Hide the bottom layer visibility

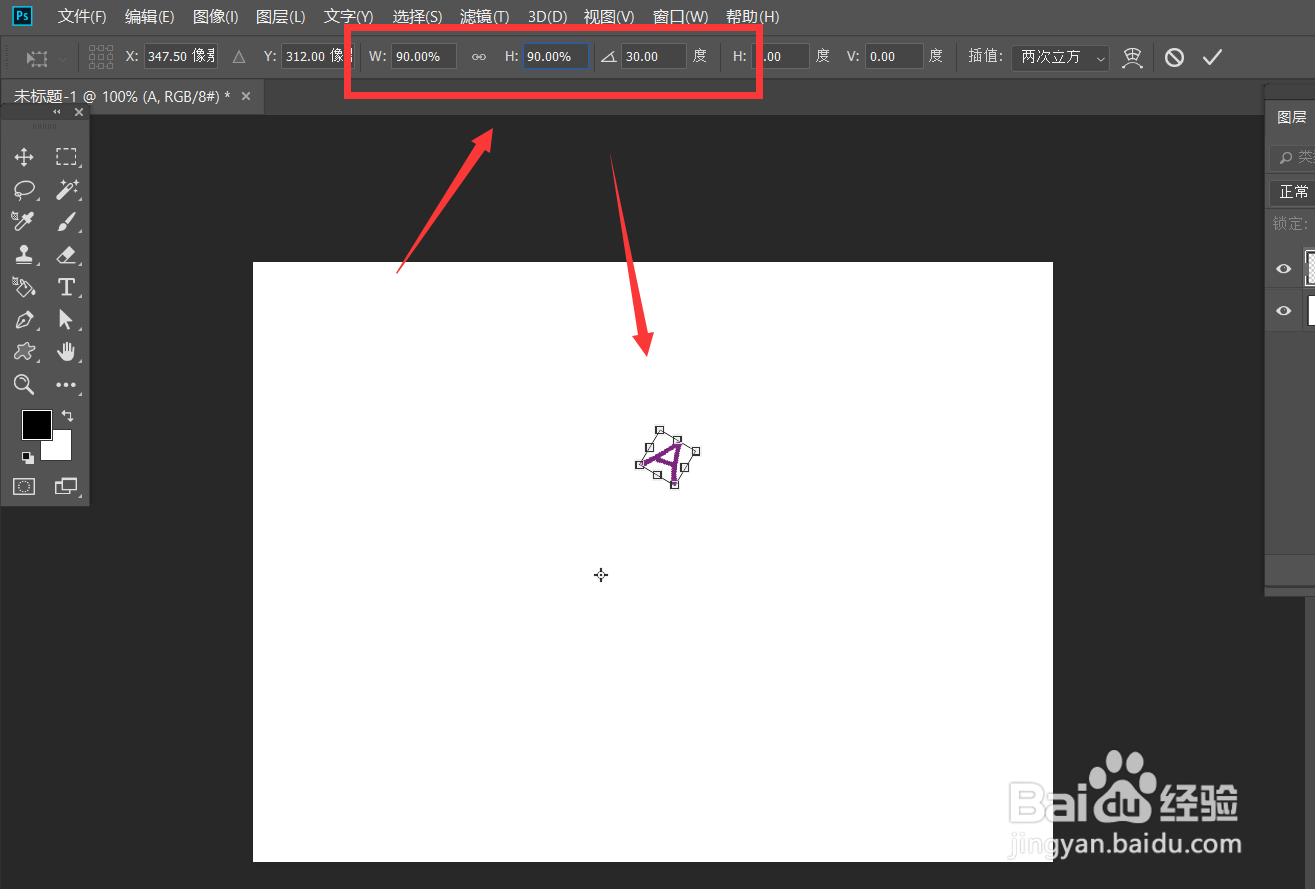1283,310
